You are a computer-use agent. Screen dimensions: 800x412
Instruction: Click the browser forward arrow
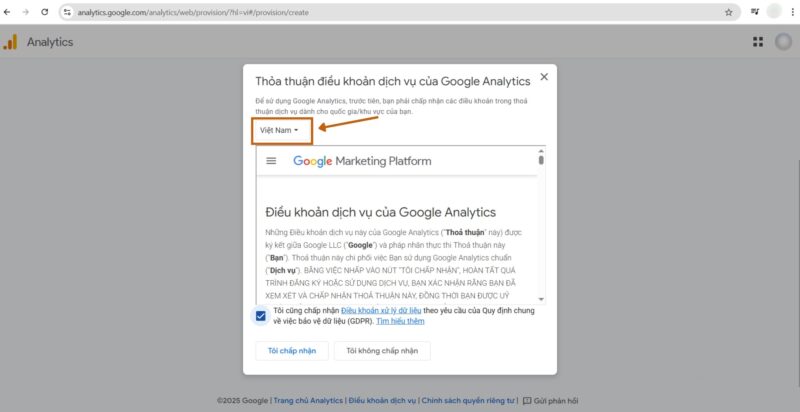[26, 12]
